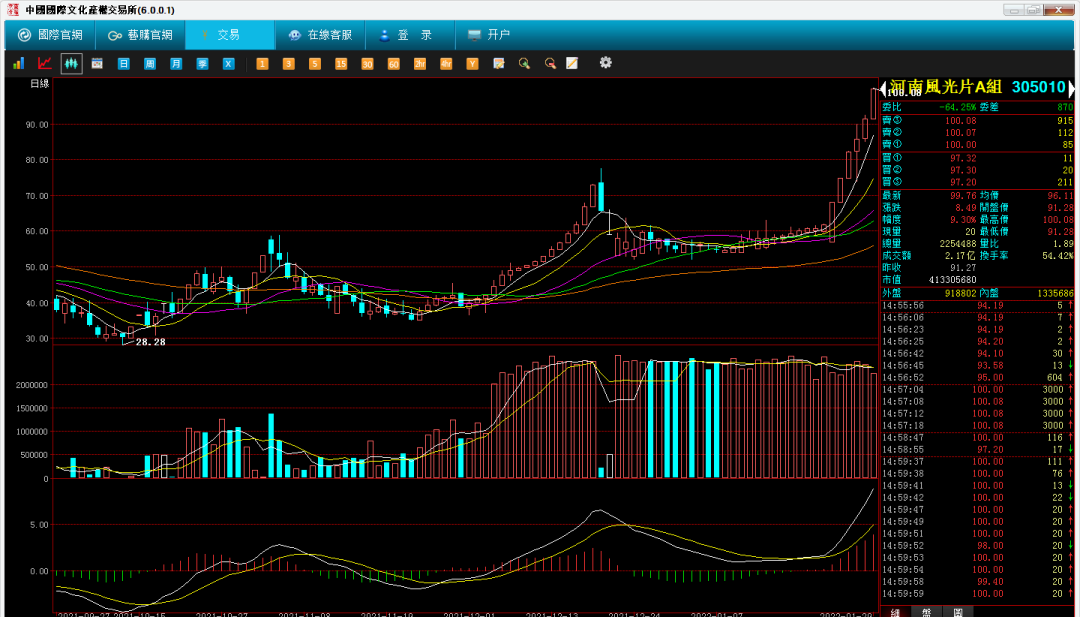Image resolution: width=1080 pixels, height=617 pixels.
Task: Click the 日線 chart label
Action: pos(39,84)
